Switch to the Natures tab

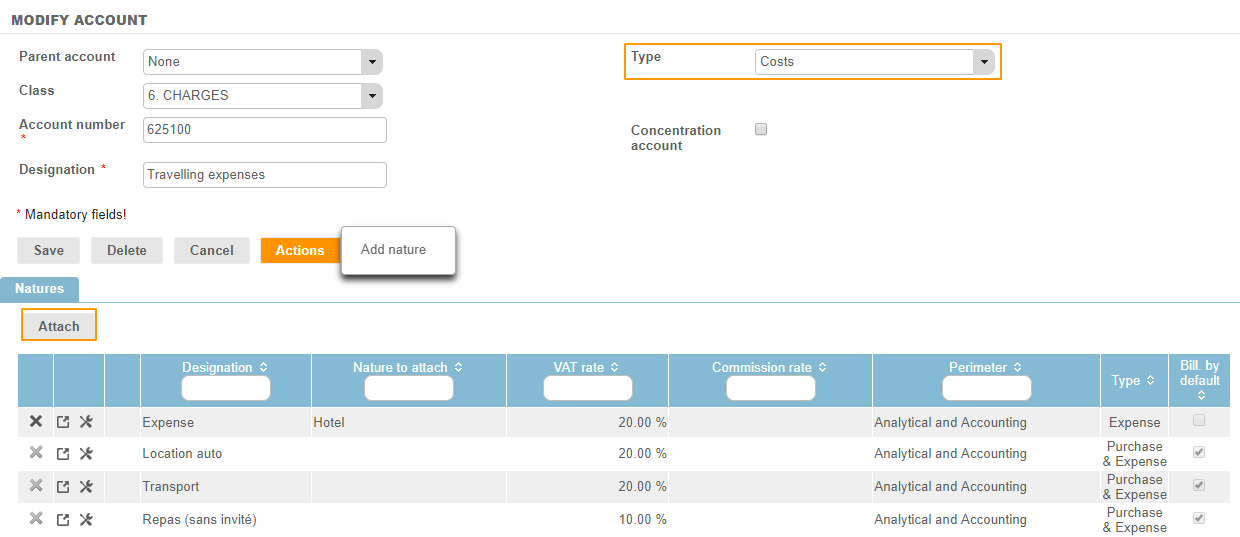coord(39,289)
